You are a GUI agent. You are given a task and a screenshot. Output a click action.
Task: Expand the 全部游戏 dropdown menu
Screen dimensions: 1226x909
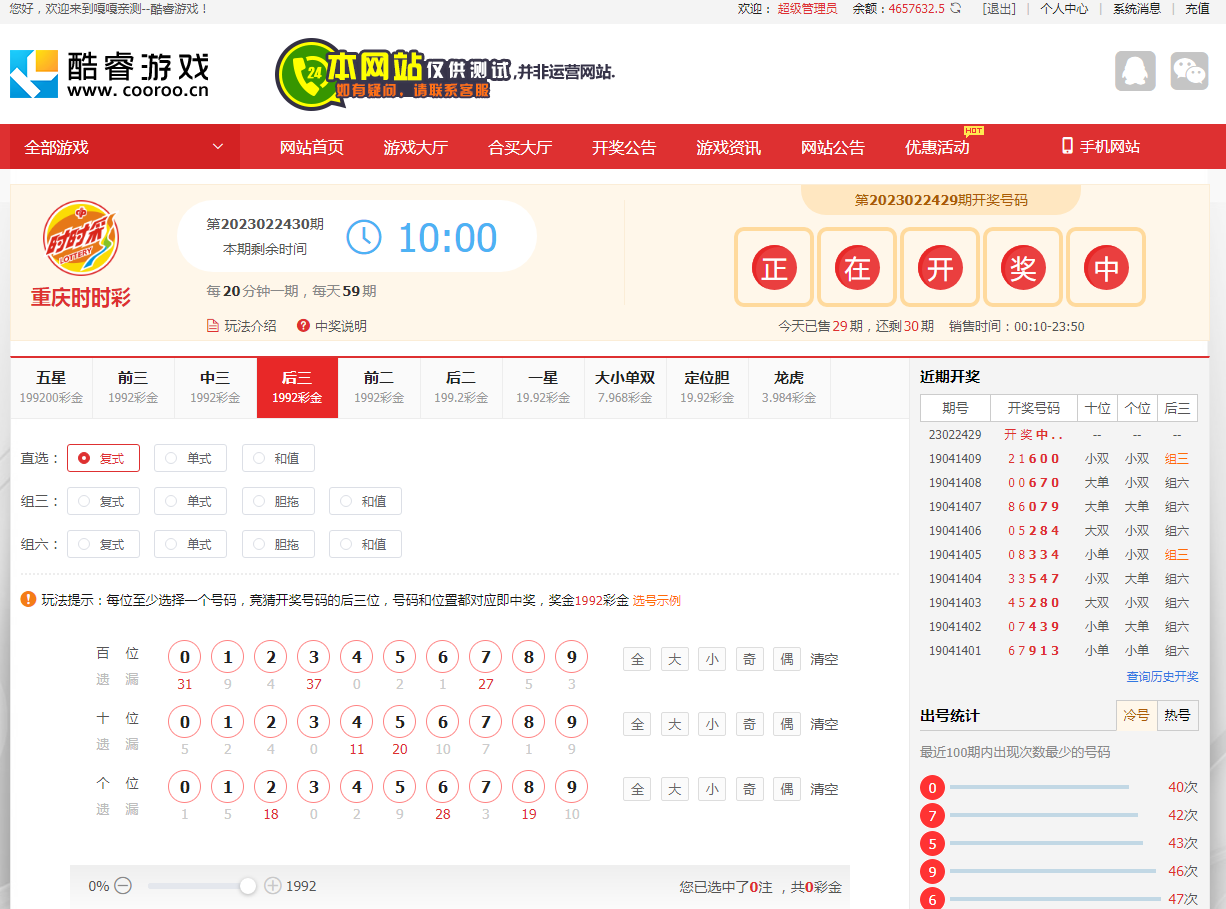[x=124, y=147]
